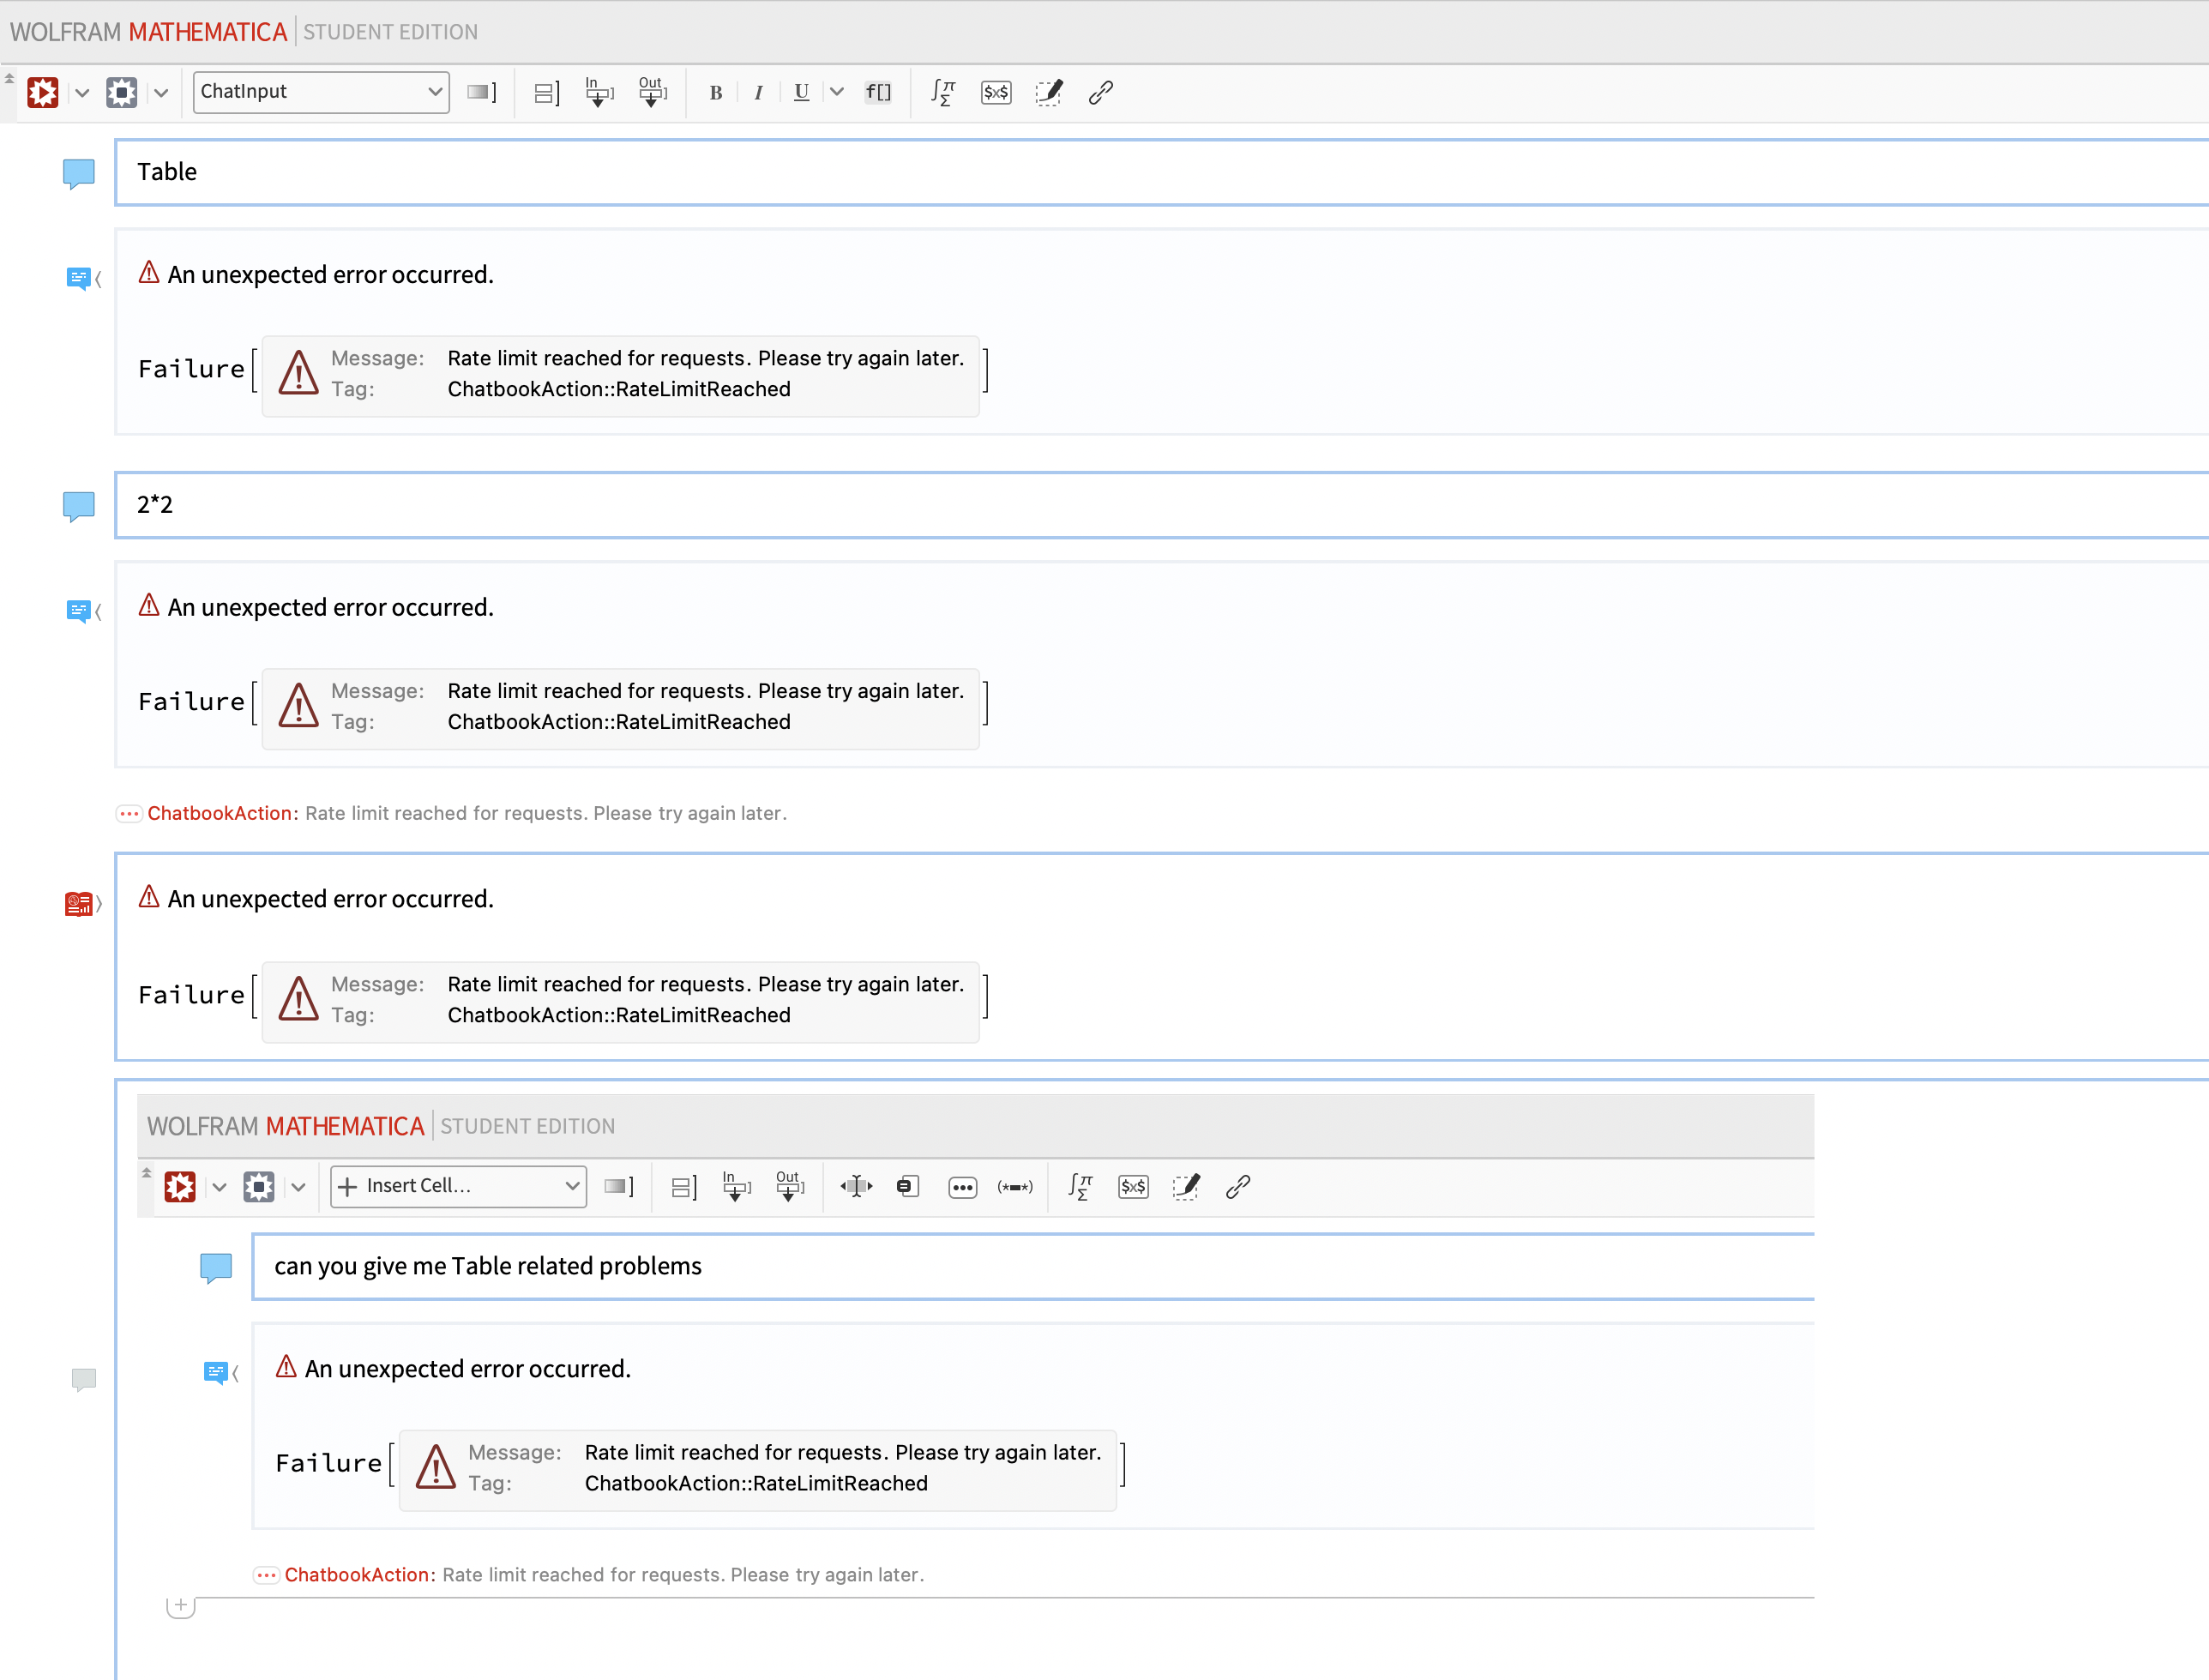The image size is (2209, 1680).
Task: Click the 'An unexpected error occurred.' text beside the red chat icon
Action: pos(331,899)
